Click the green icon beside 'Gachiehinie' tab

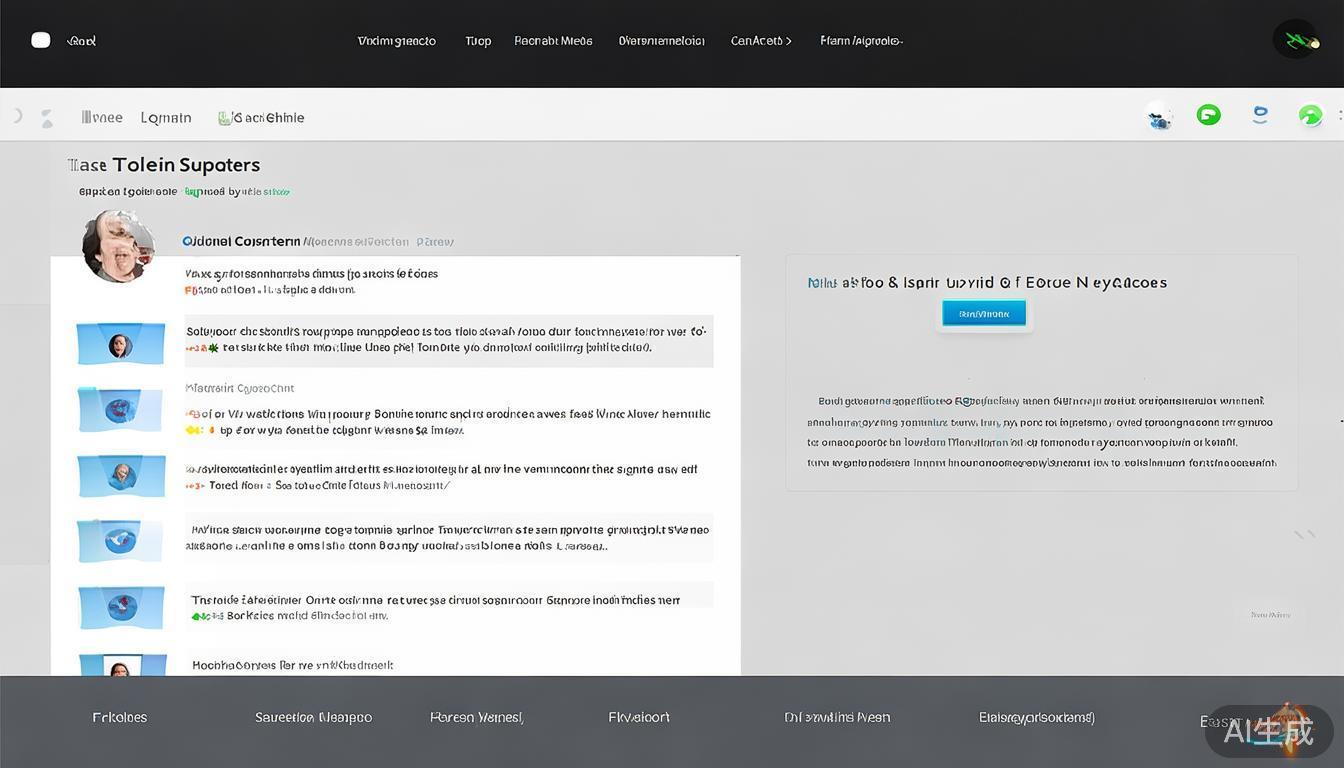tap(224, 118)
